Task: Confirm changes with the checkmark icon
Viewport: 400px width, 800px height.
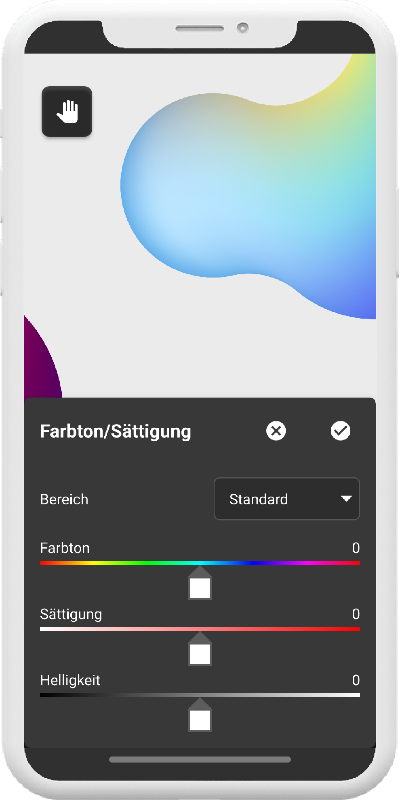Action: 340,431
